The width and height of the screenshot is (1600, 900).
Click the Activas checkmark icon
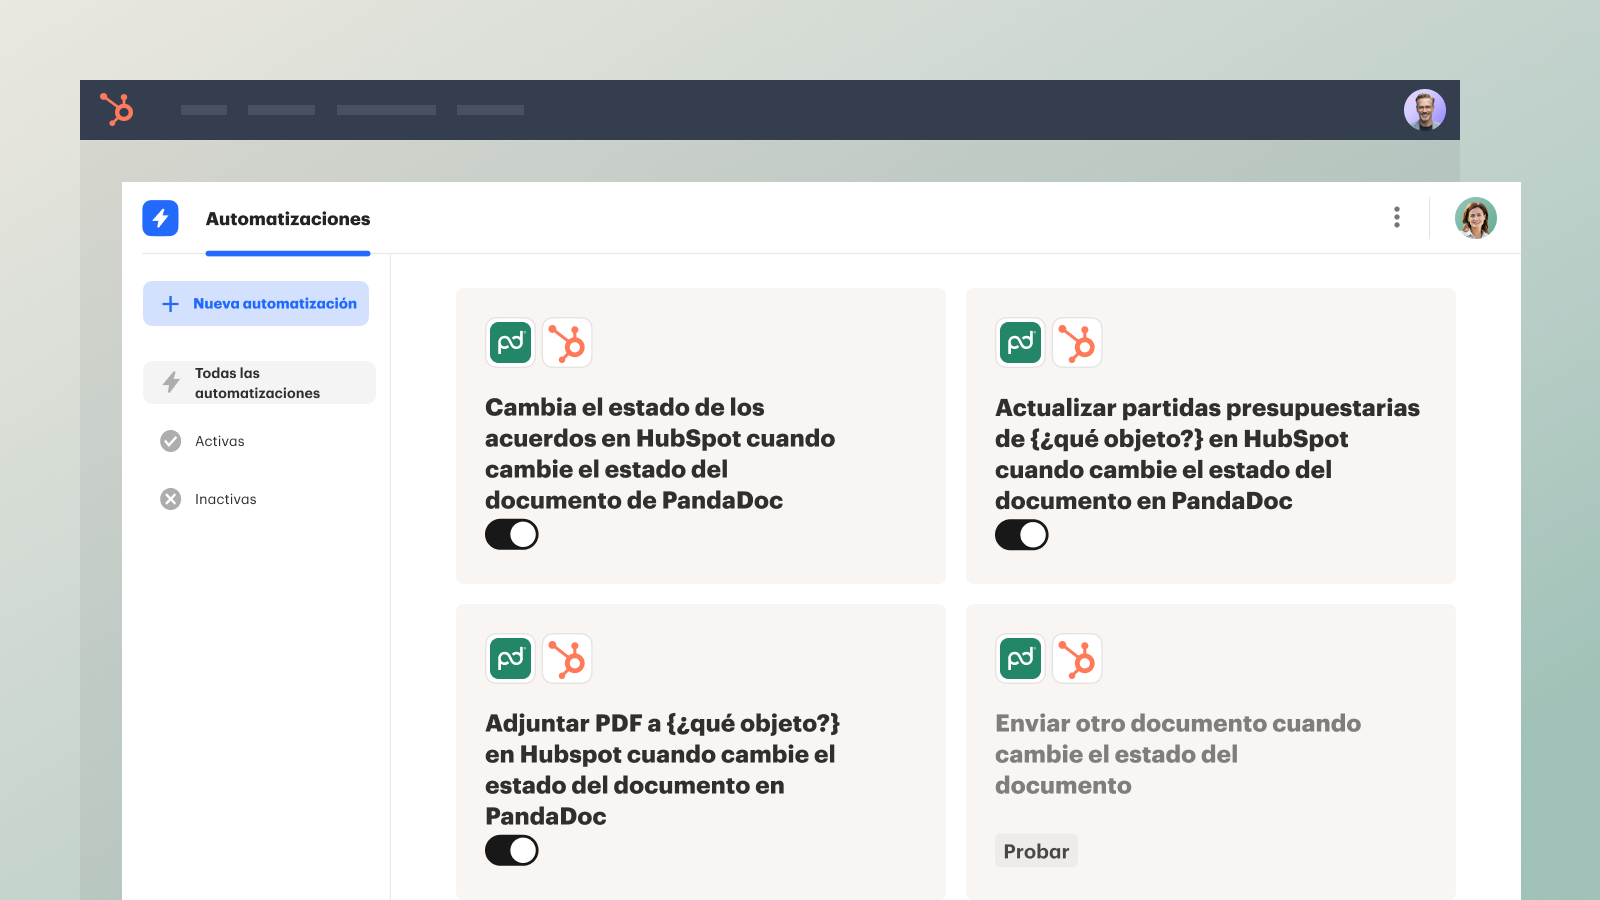(x=171, y=441)
